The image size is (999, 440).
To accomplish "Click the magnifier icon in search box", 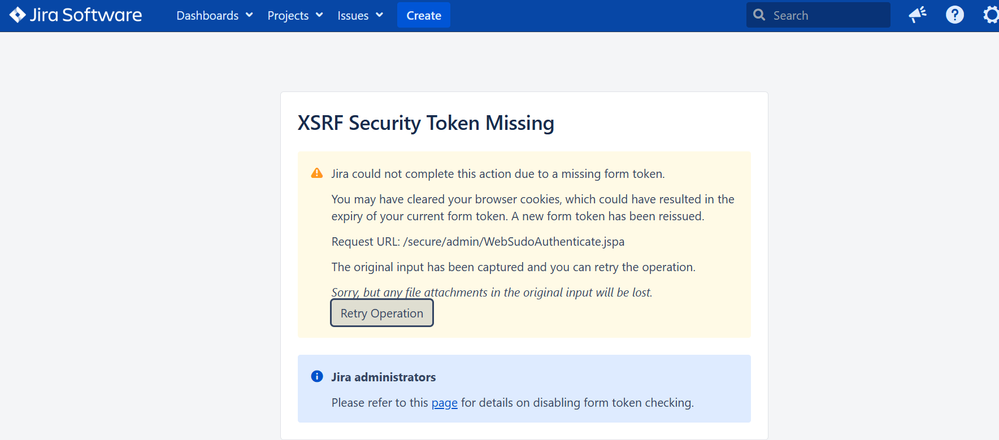I will pos(759,15).
